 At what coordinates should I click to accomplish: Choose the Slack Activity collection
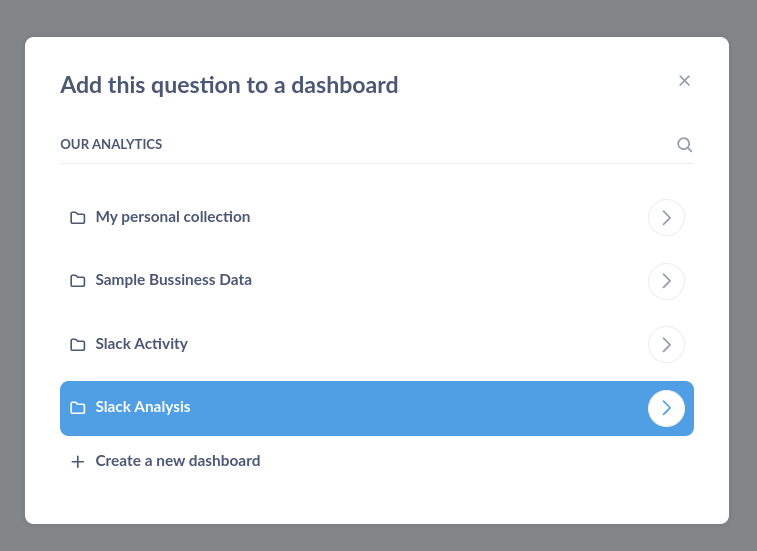141,344
